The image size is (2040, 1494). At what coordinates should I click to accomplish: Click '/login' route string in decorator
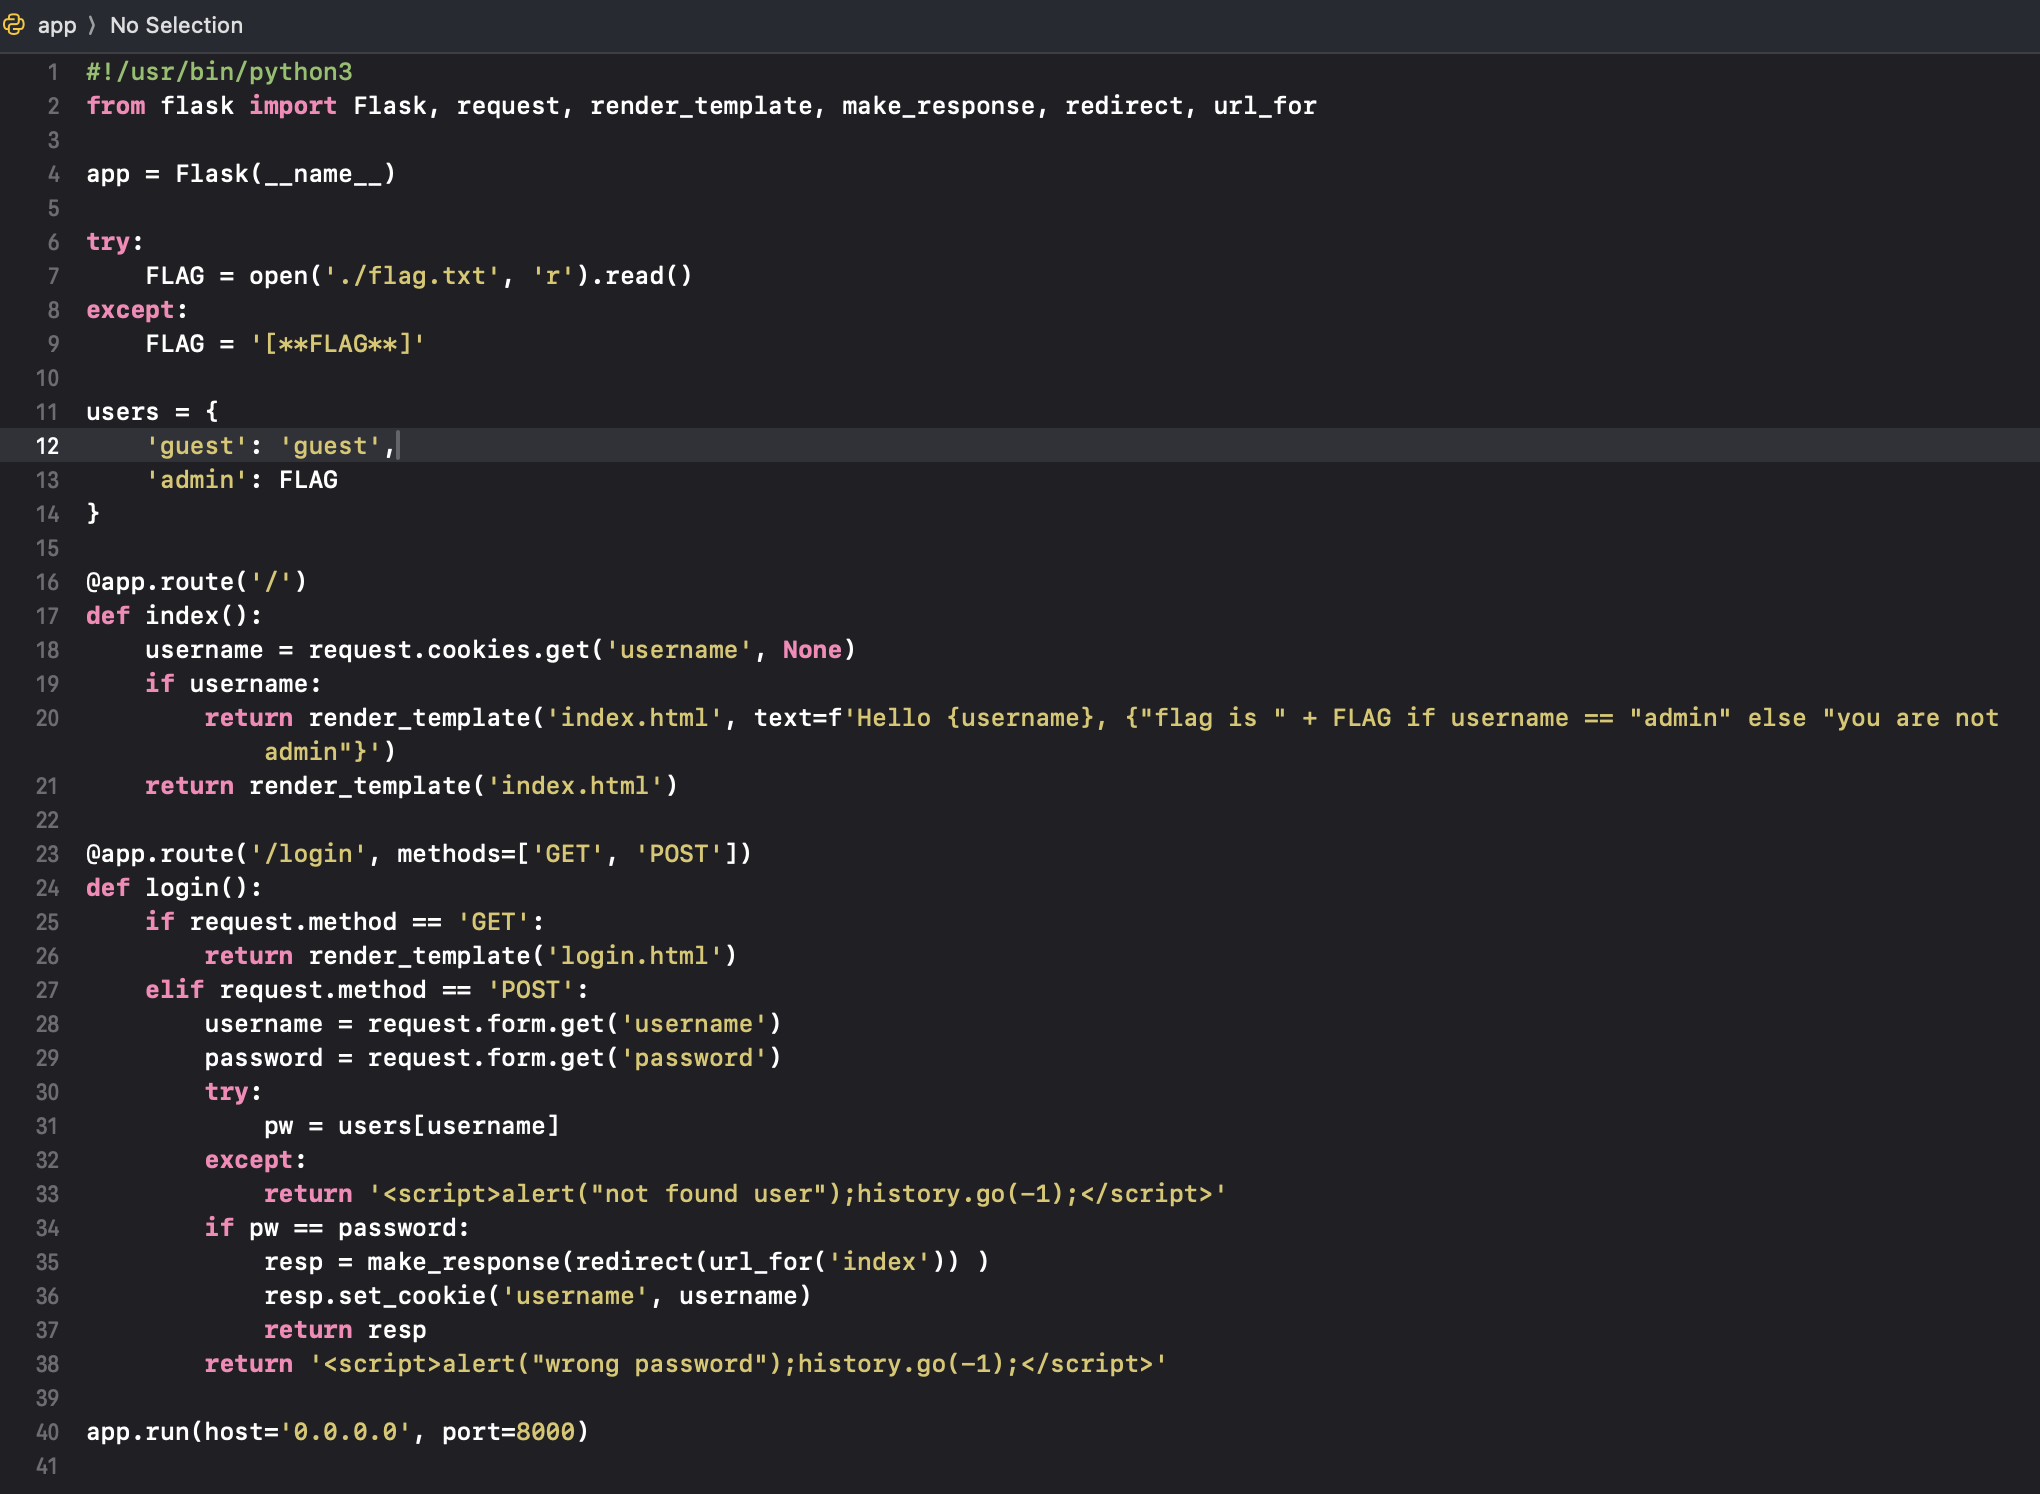point(308,854)
